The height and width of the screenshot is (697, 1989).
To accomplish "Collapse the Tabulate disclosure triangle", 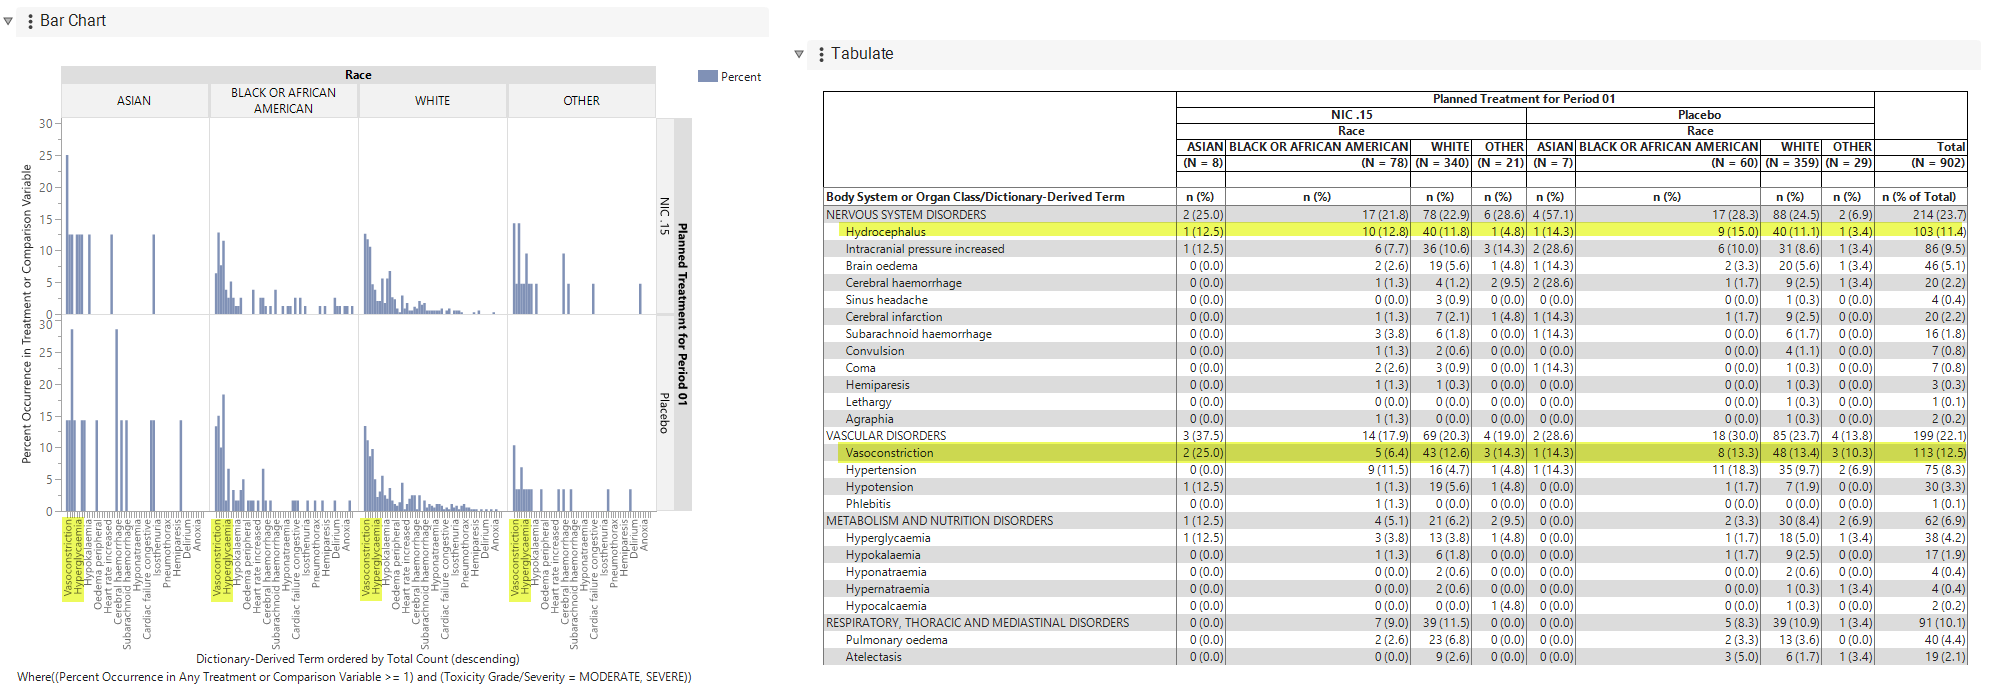I will coord(799,54).
